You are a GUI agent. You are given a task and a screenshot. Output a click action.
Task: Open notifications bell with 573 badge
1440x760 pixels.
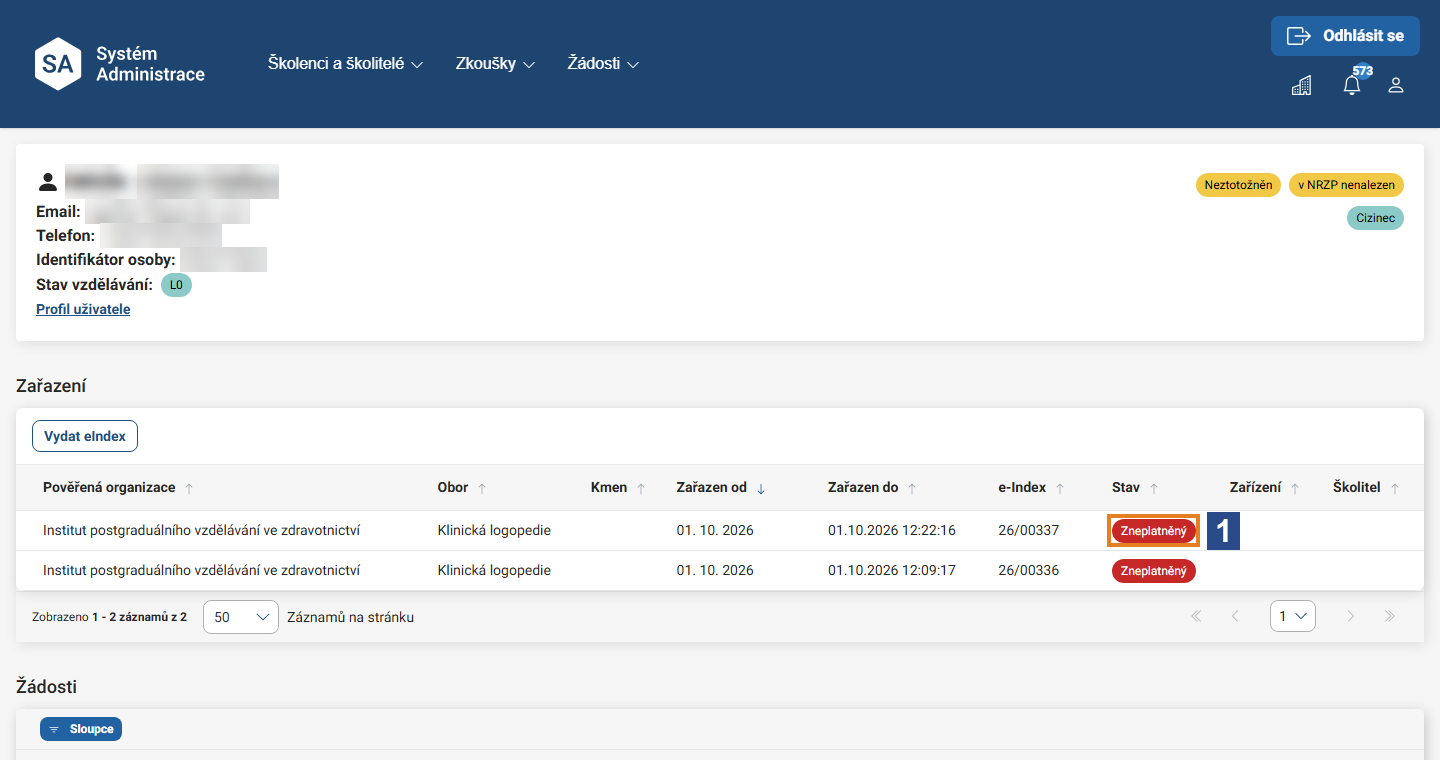coord(1352,84)
